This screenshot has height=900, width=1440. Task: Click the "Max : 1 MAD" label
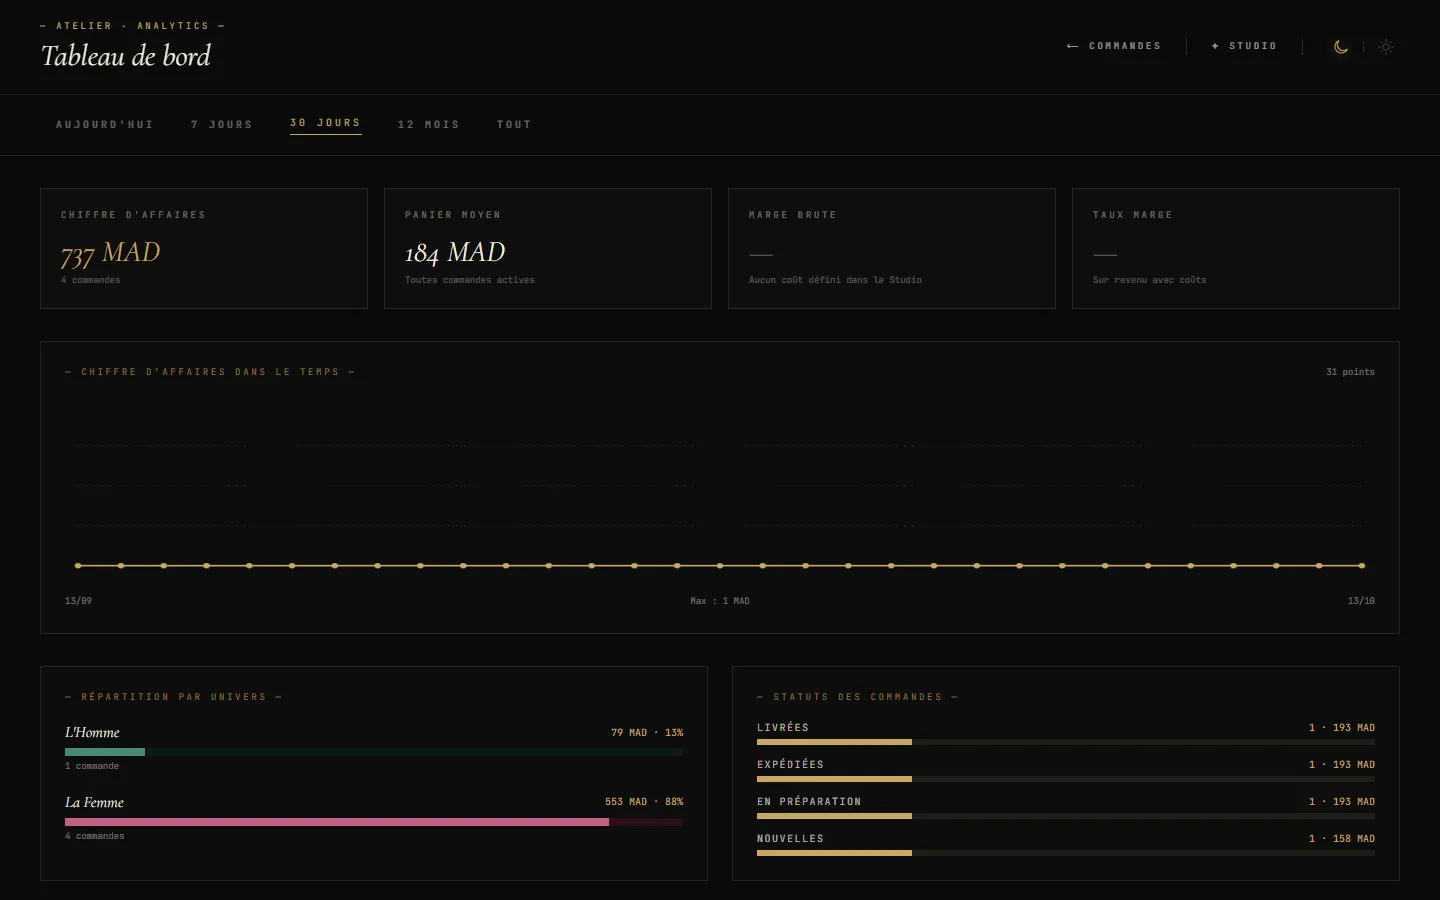click(x=720, y=601)
